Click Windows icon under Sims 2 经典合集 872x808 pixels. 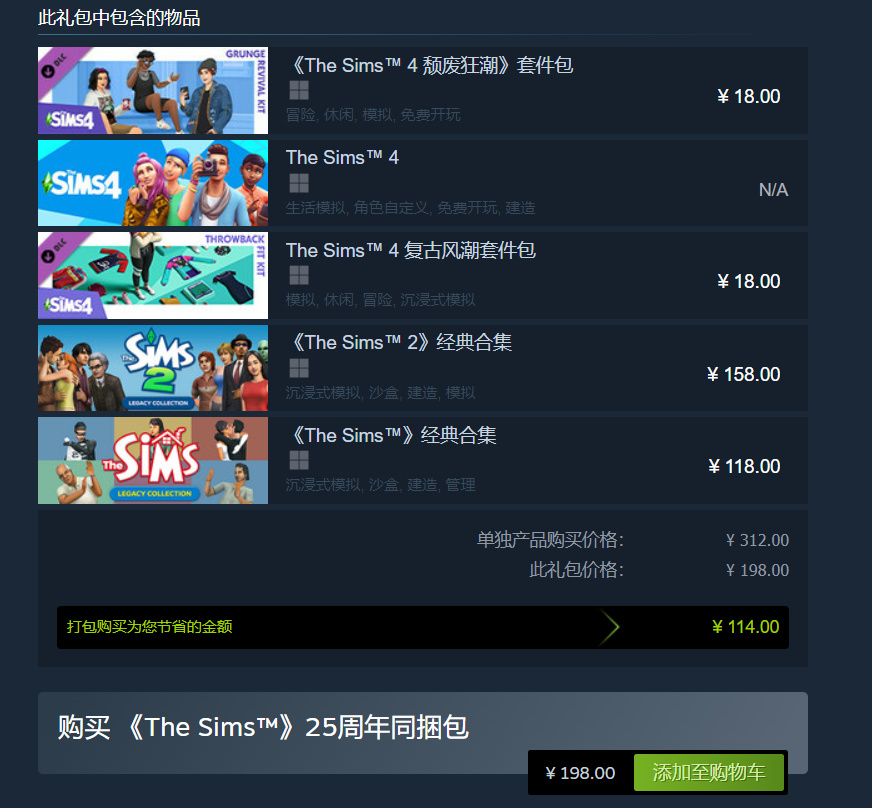[299, 368]
